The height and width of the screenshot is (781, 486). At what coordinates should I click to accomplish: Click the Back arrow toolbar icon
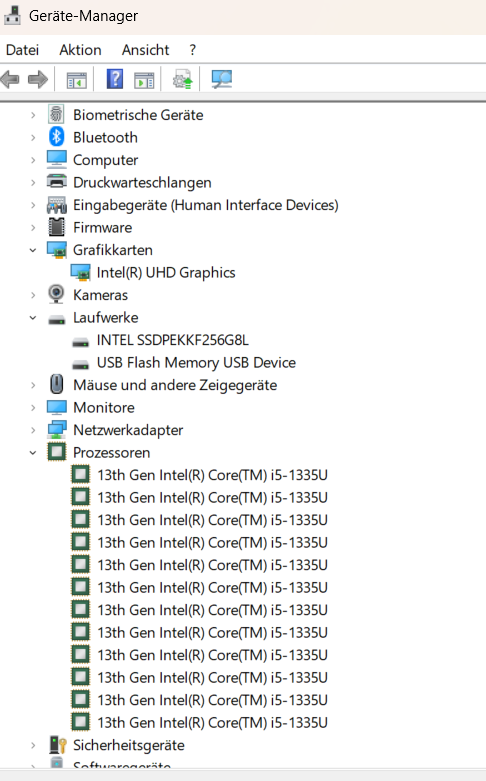[x=10, y=79]
